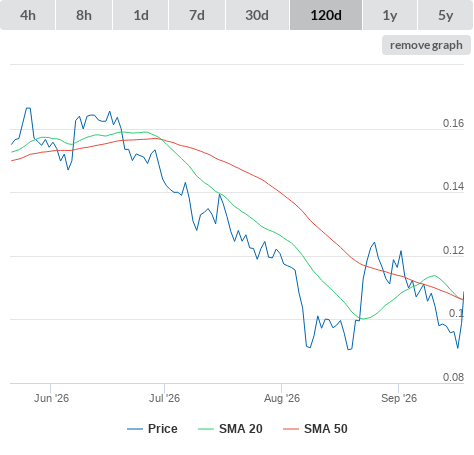Image resolution: width=474 pixels, height=455 pixels.
Task: Select the 30d time range
Action: [x=257, y=15]
